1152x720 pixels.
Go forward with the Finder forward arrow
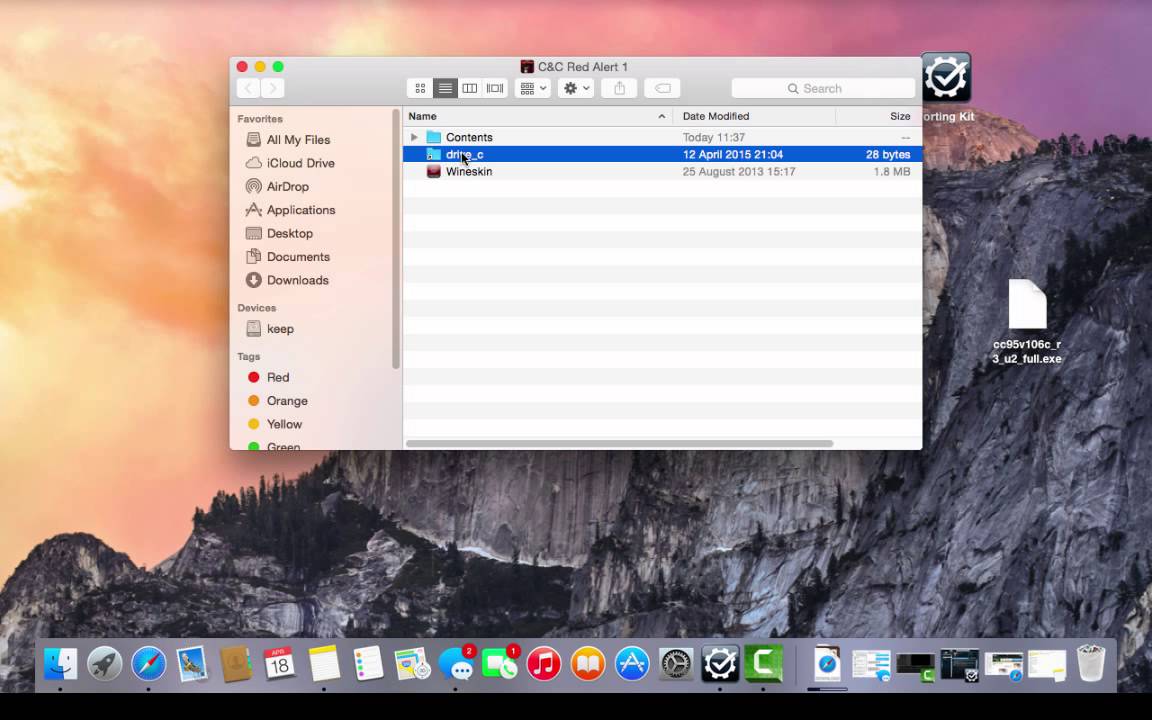pos(273,88)
